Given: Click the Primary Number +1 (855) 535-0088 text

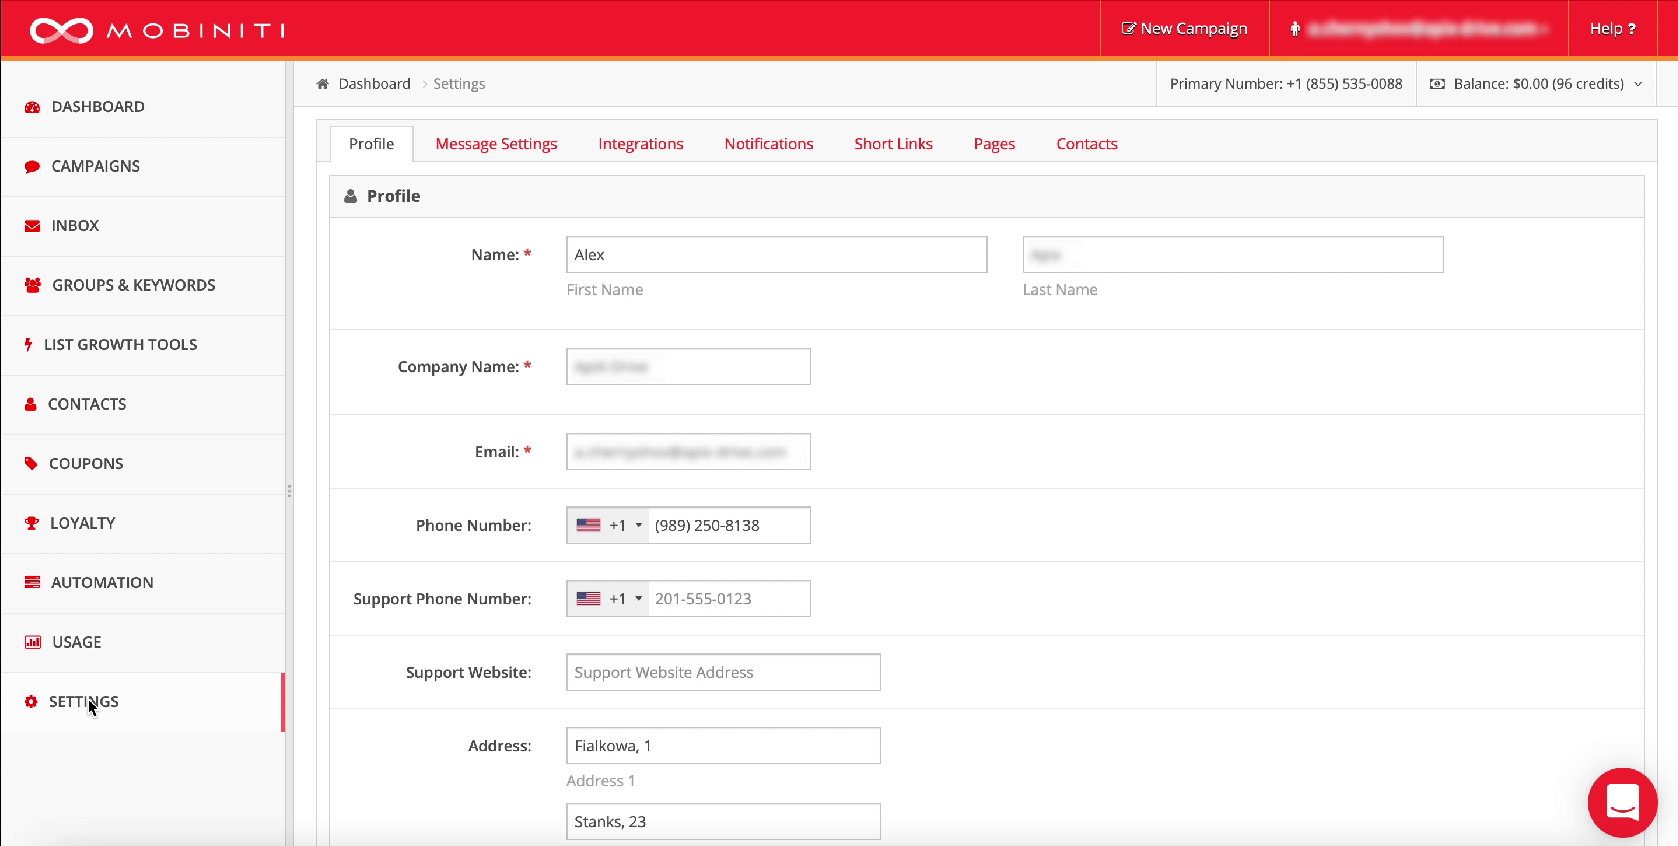Looking at the screenshot, I should point(1286,84).
